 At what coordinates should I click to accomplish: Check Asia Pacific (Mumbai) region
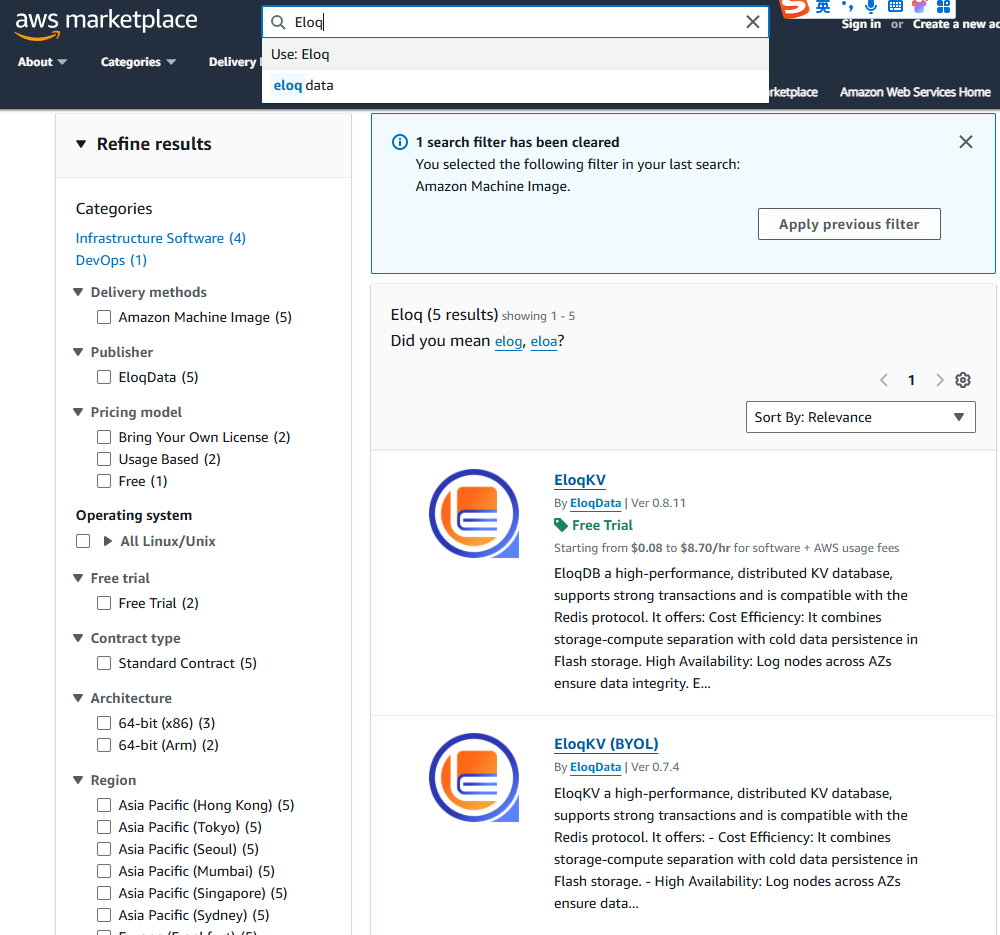[104, 871]
